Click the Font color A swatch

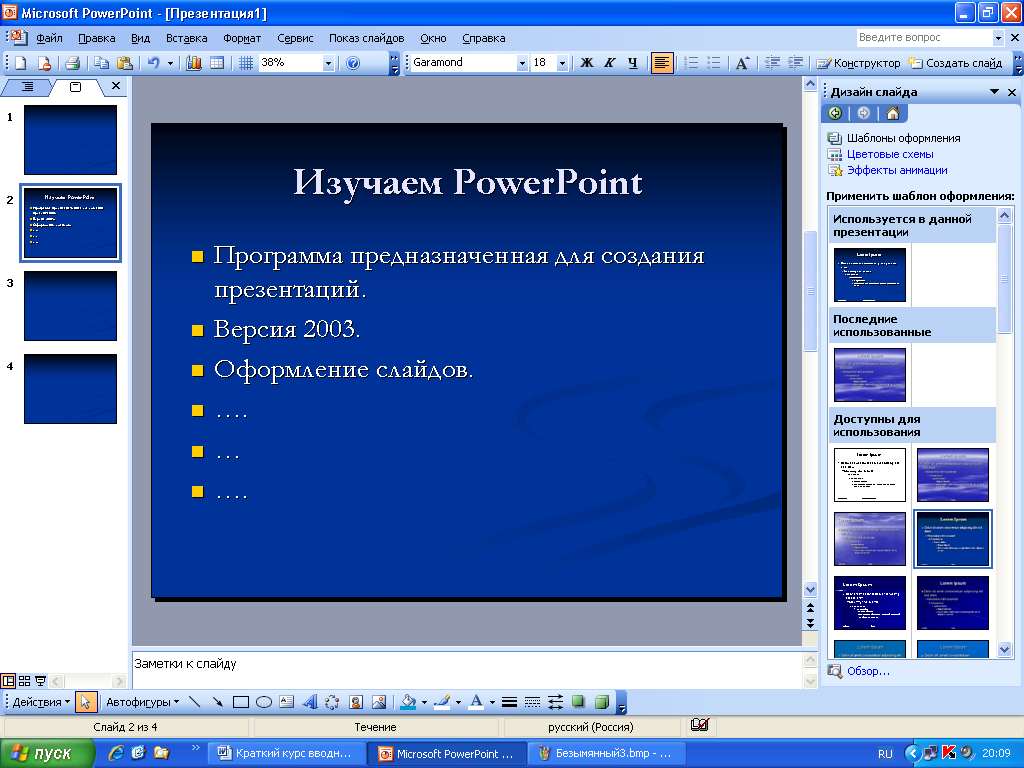(x=477, y=702)
